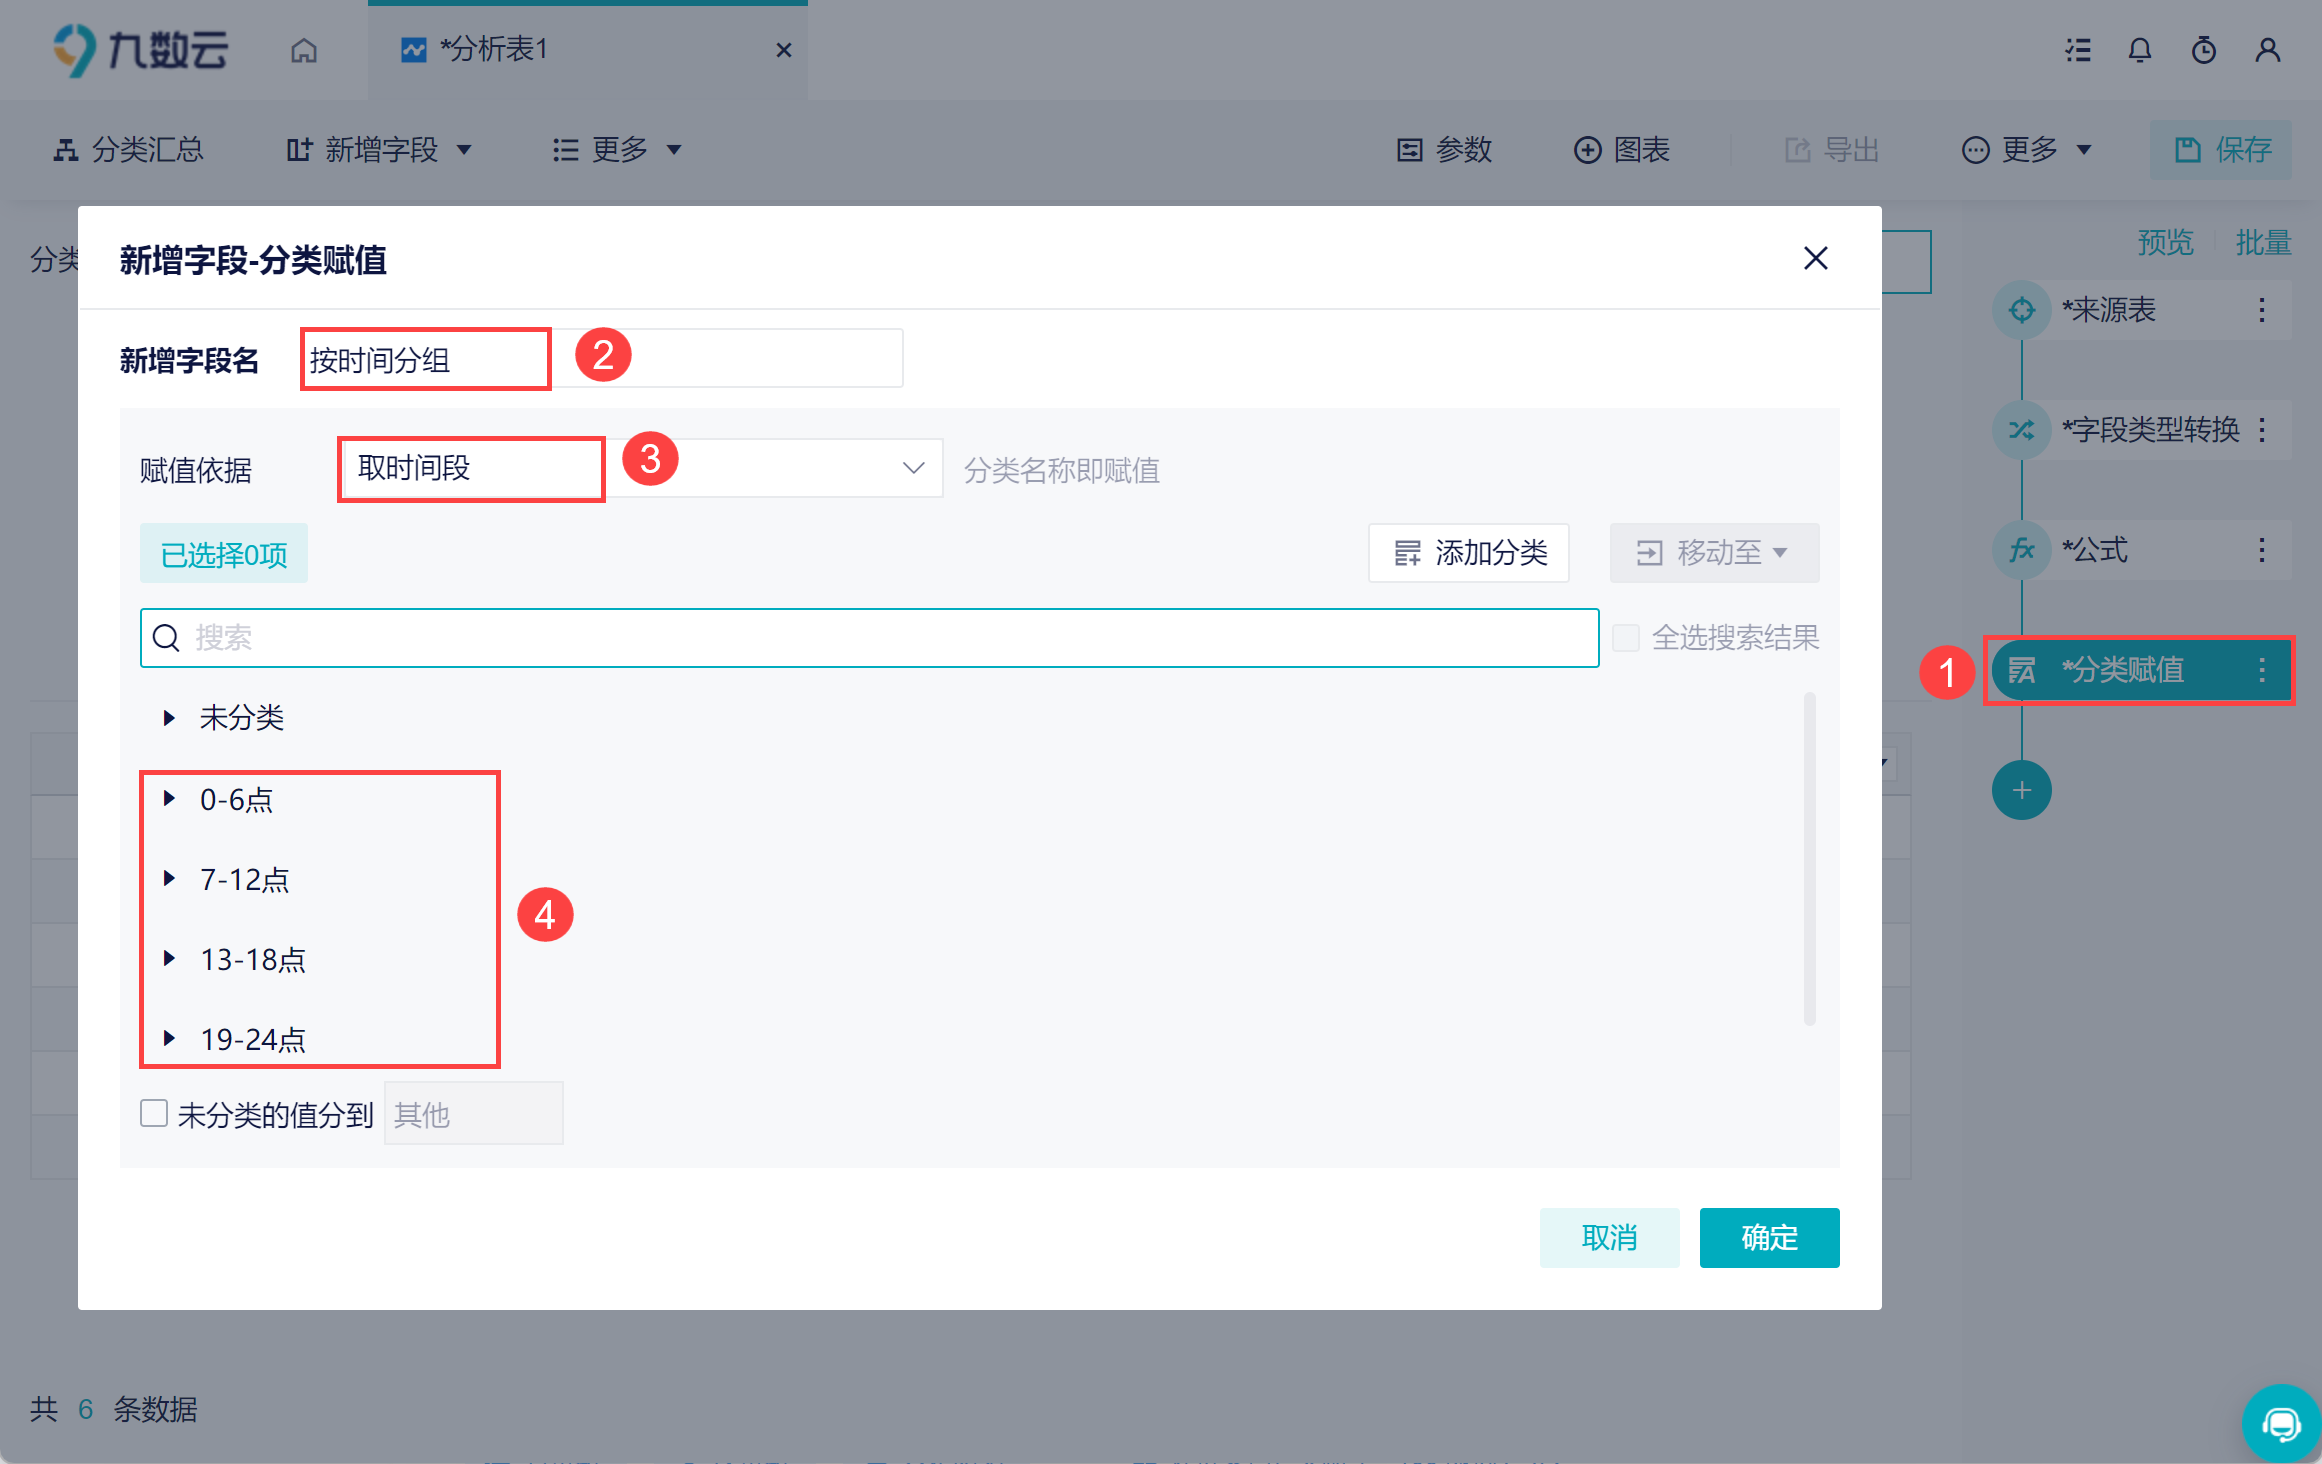The image size is (2322, 1464).
Task: Open the task list icon in header
Action: [x=2078, y=50]
